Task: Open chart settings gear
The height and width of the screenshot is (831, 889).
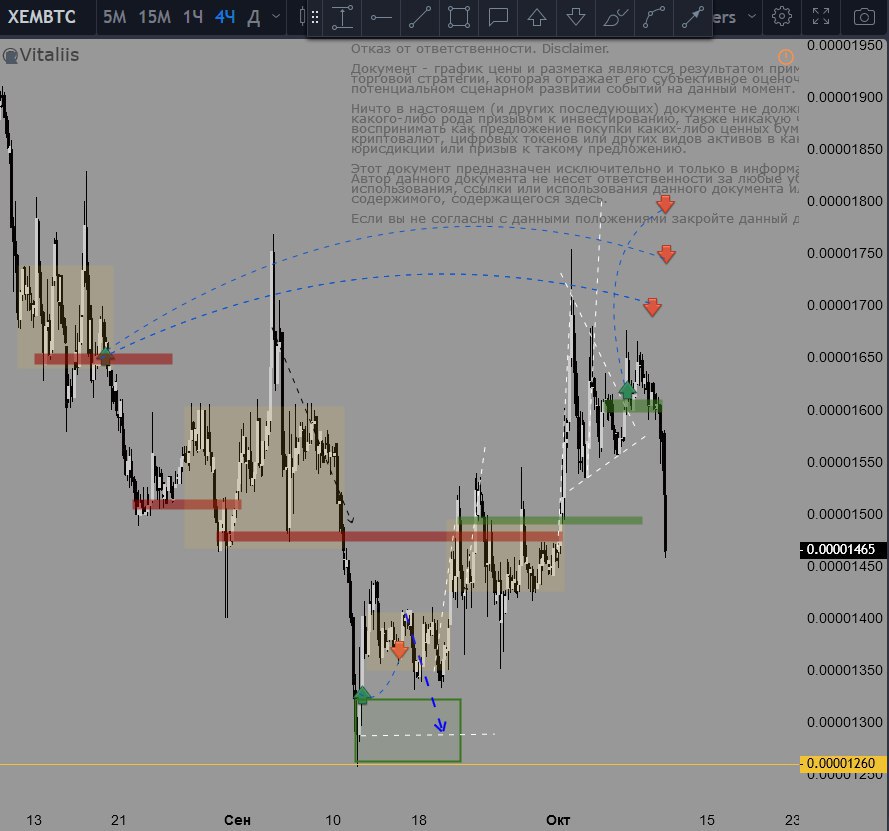Action: pyautogui.click(x=782, y=16)
